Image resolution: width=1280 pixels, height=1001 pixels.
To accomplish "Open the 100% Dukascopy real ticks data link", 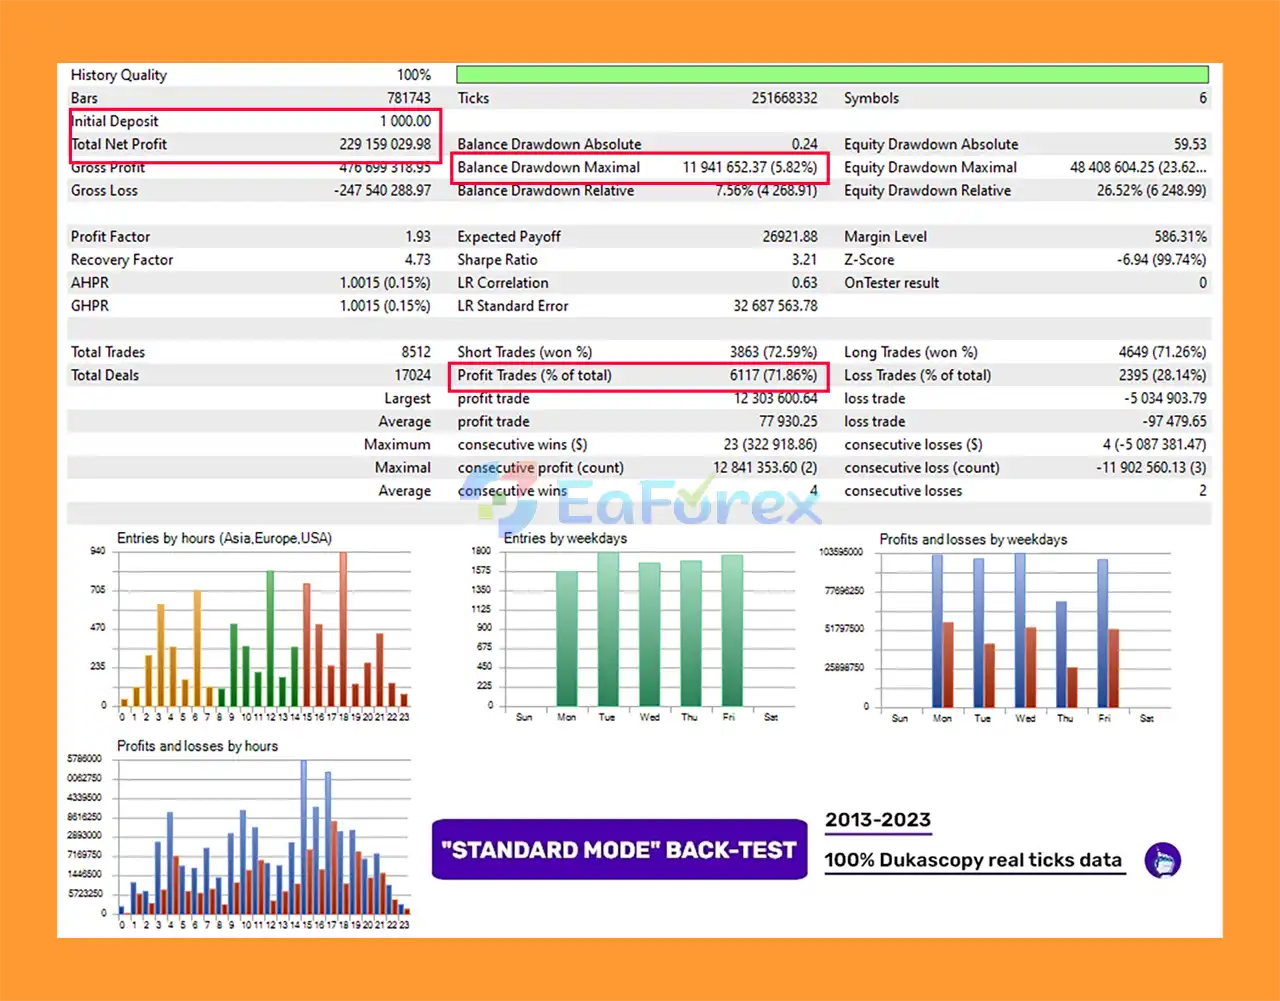I will pos(973,860).
